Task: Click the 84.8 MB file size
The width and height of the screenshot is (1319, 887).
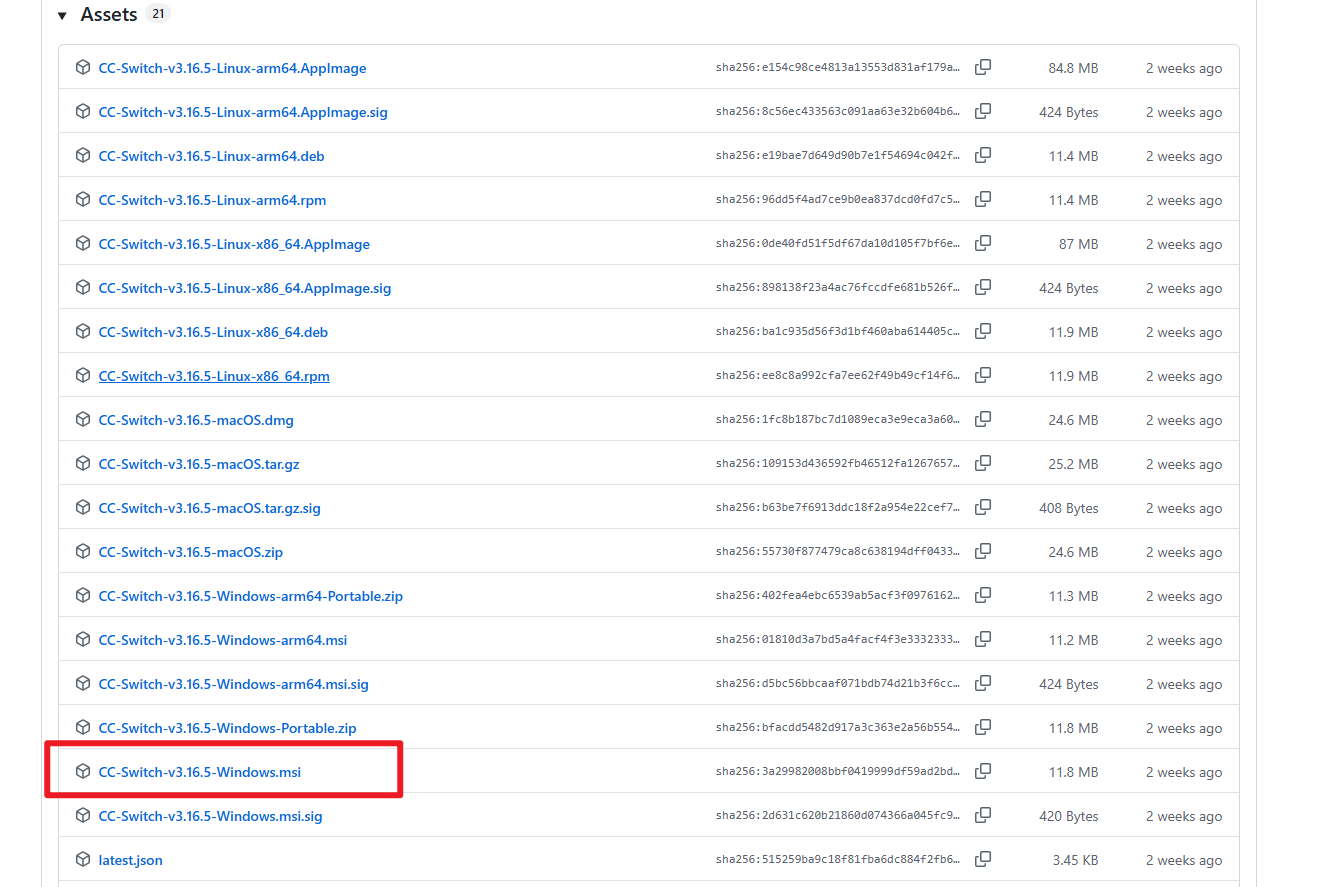Action: click(x=1073, y=68)
